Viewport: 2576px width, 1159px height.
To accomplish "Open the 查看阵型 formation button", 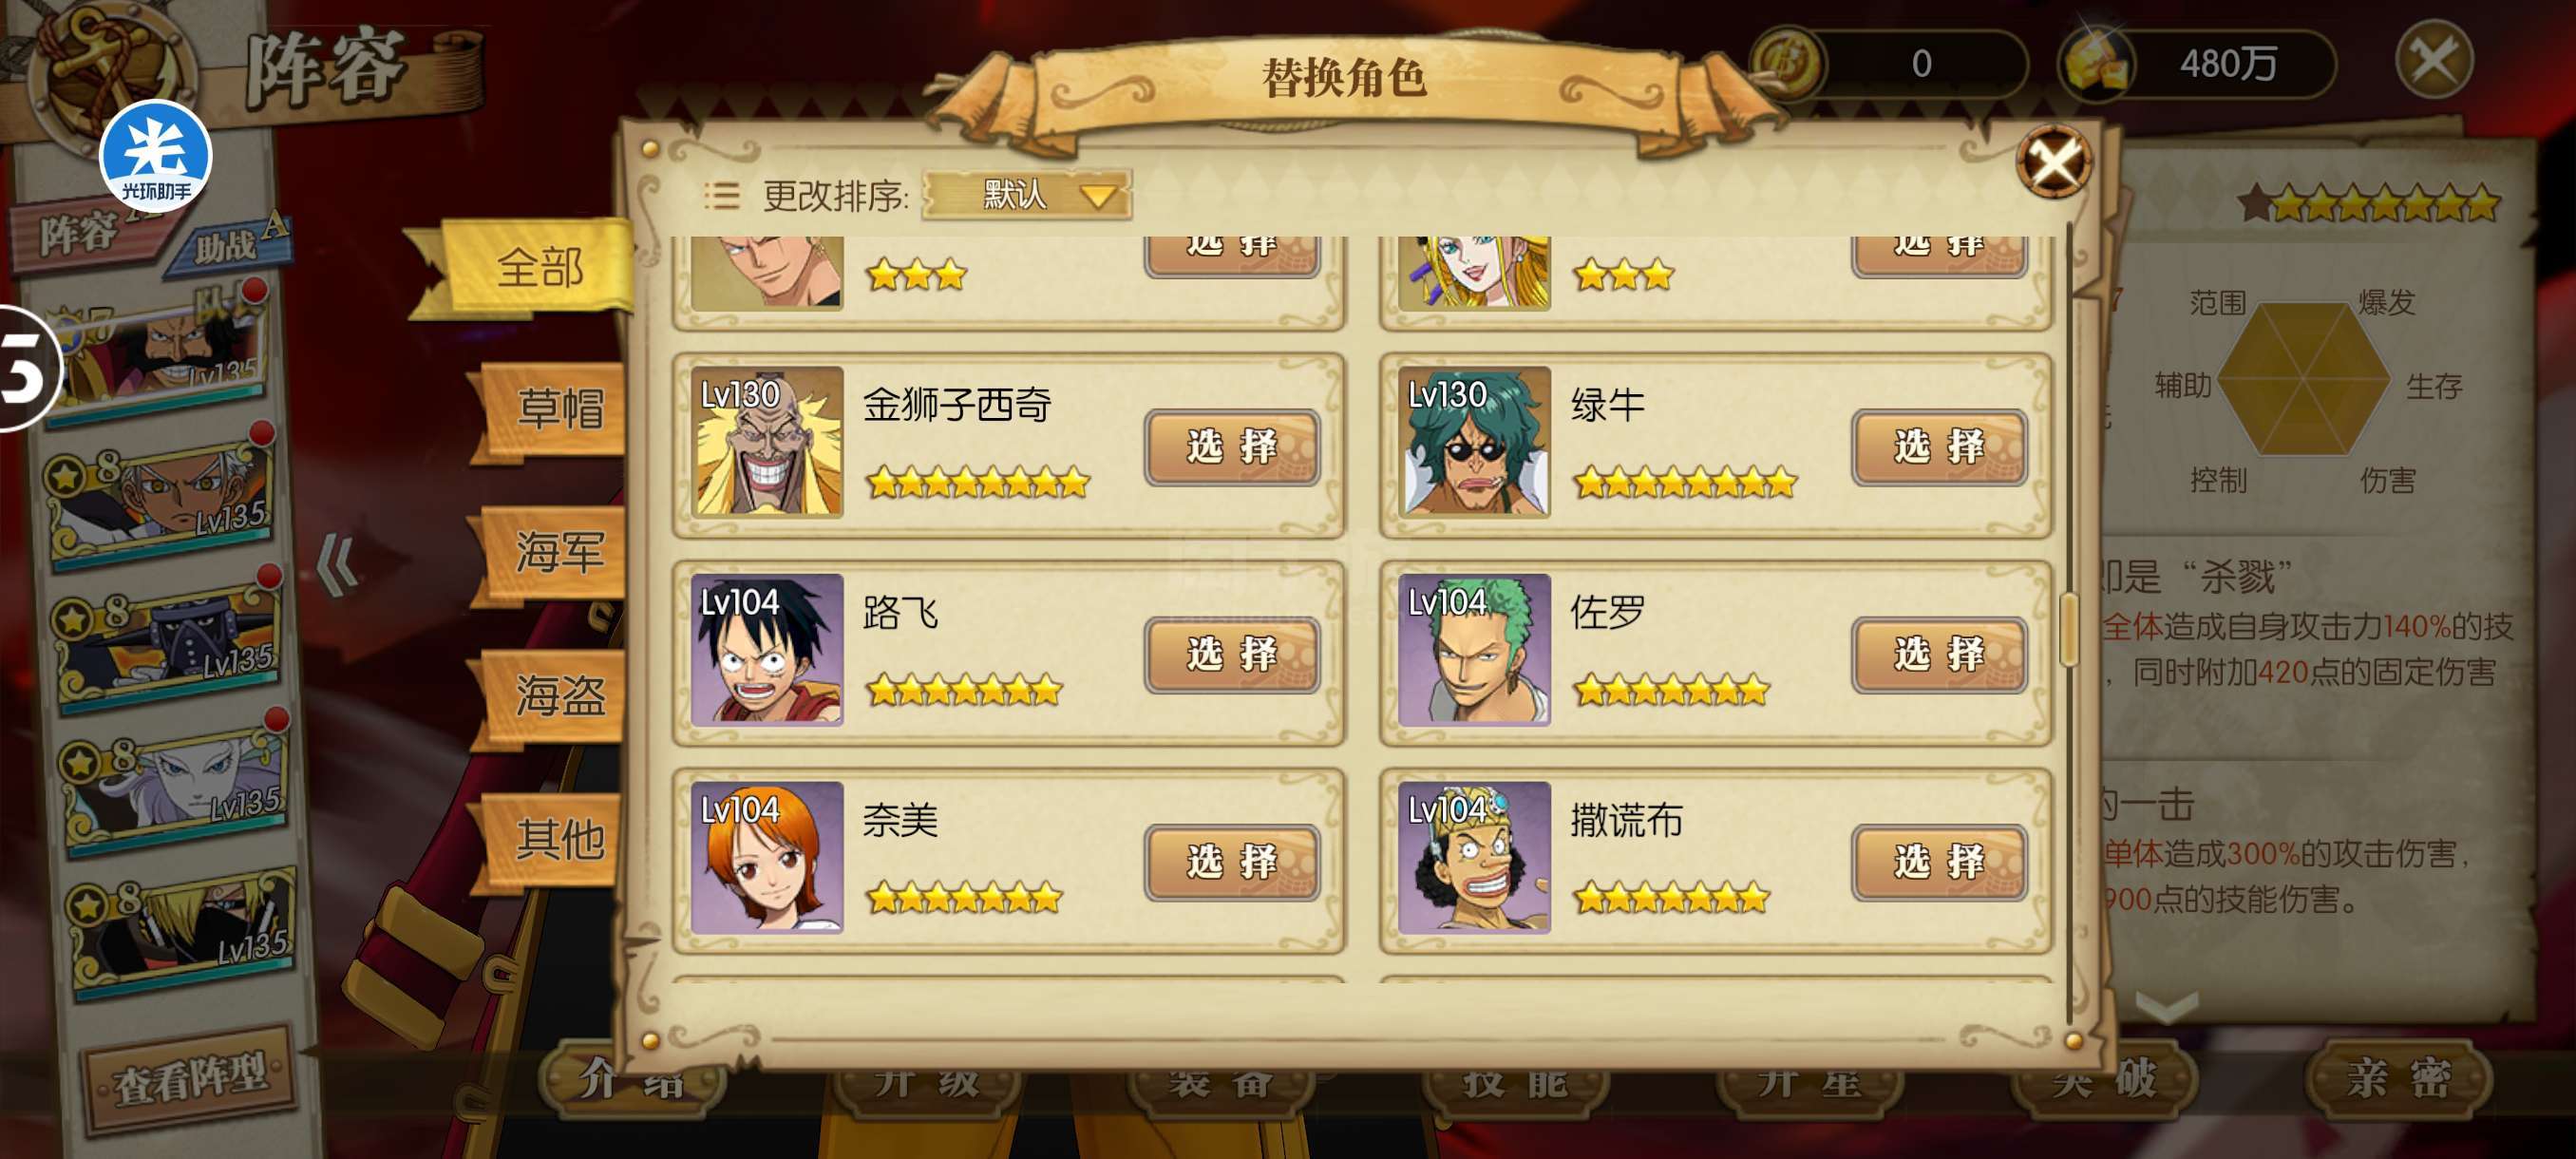I will coord(190,1079).
